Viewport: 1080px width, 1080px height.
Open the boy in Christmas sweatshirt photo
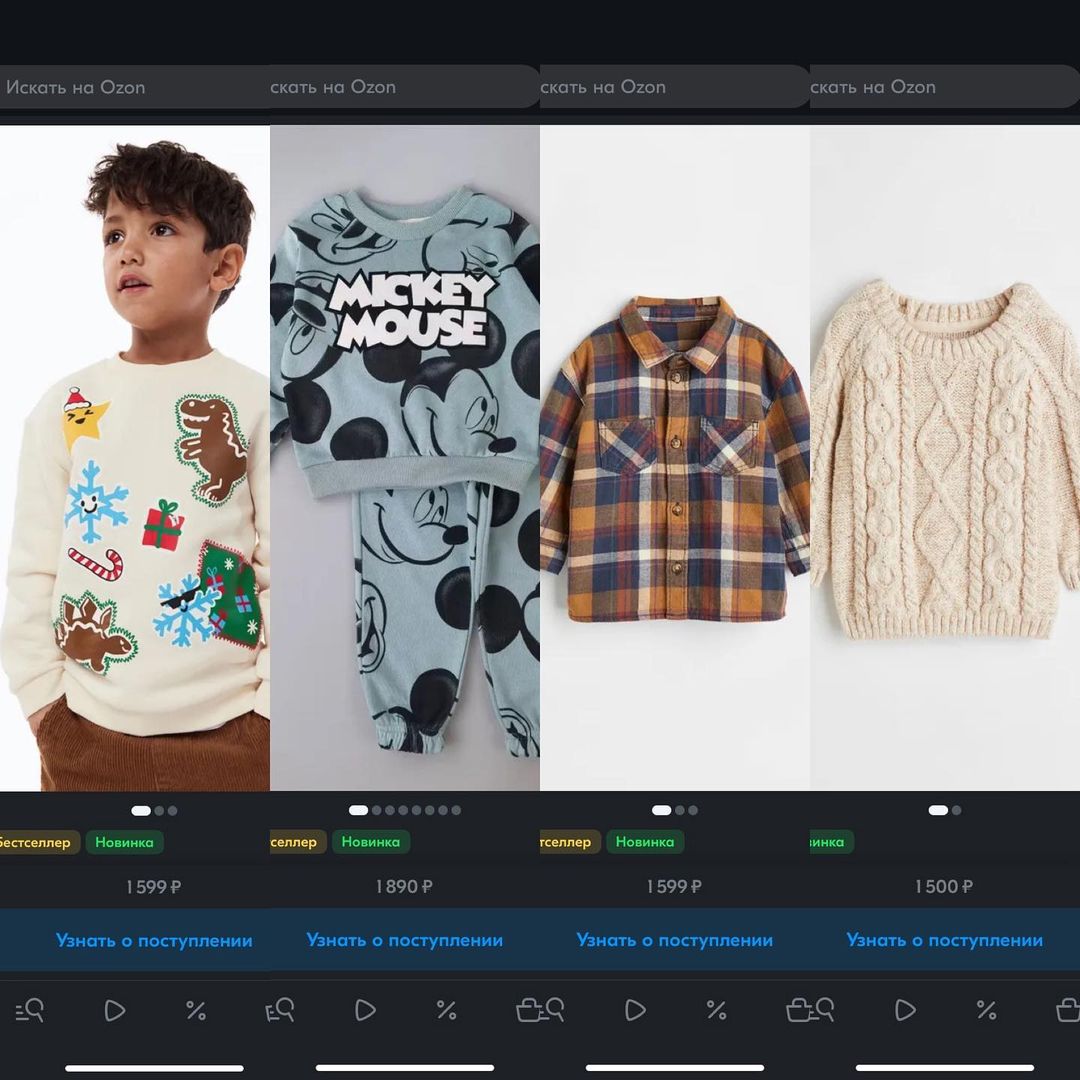click(135, 458)
